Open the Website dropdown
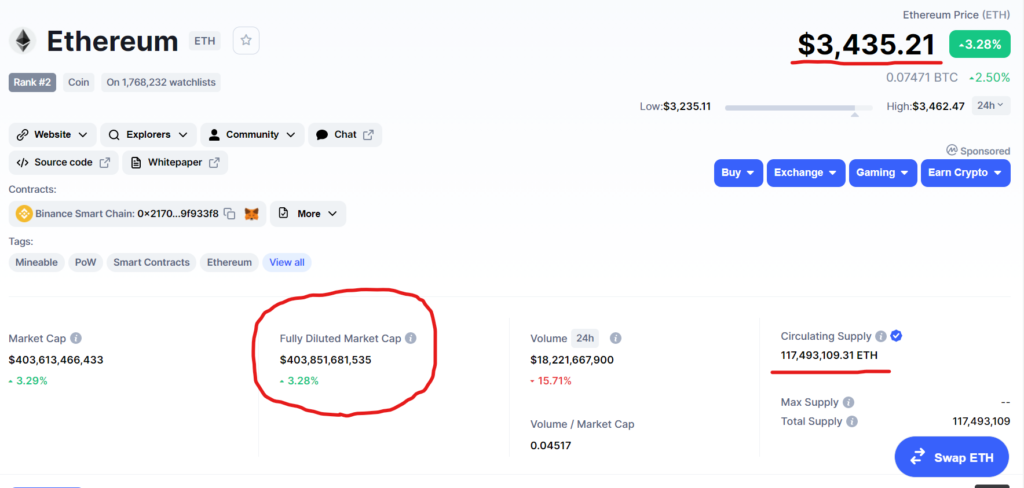Screen dimensions: 1024x488 click(52, 135)
